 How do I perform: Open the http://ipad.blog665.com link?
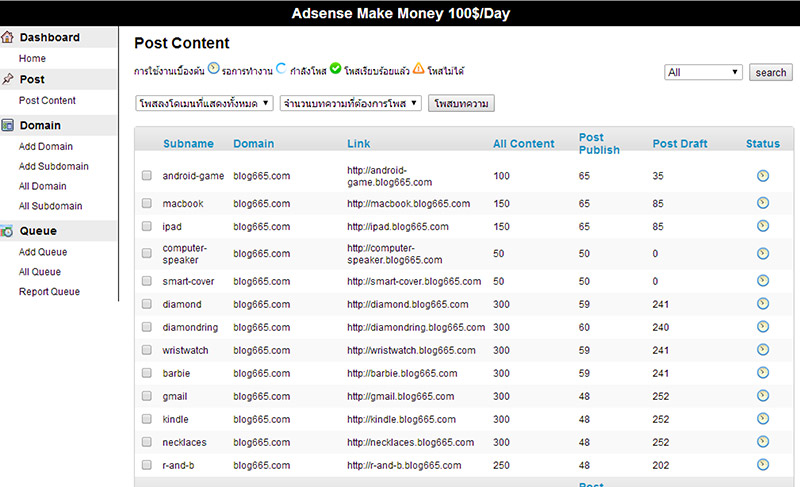[397, 227]
